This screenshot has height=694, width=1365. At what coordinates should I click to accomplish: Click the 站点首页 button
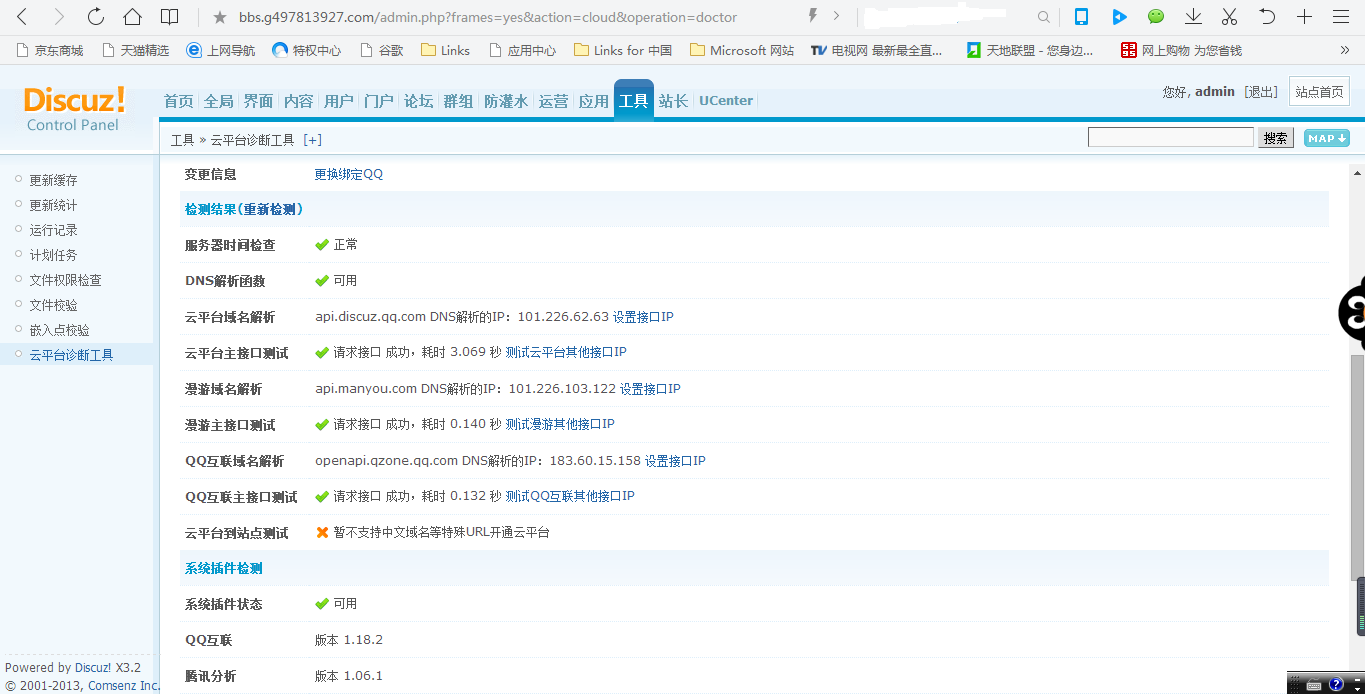click(x=1319, y=92)
